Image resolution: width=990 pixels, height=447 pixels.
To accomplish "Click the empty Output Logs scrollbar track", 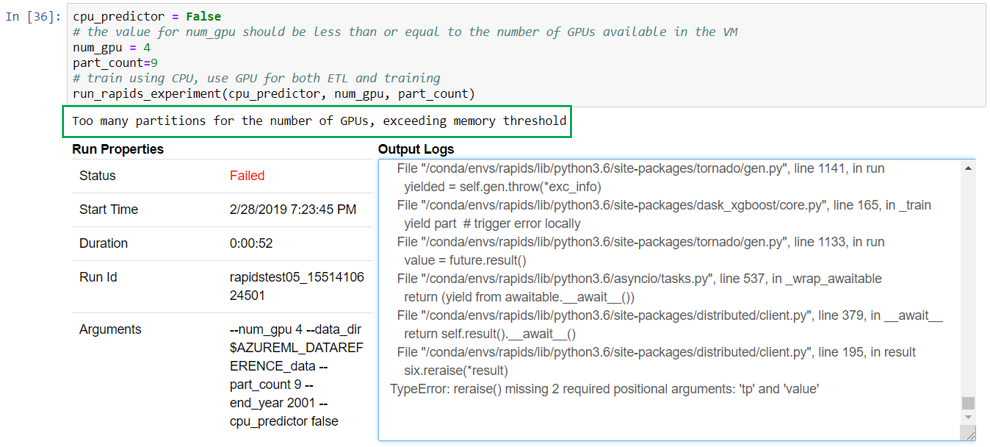I will 967,280.
